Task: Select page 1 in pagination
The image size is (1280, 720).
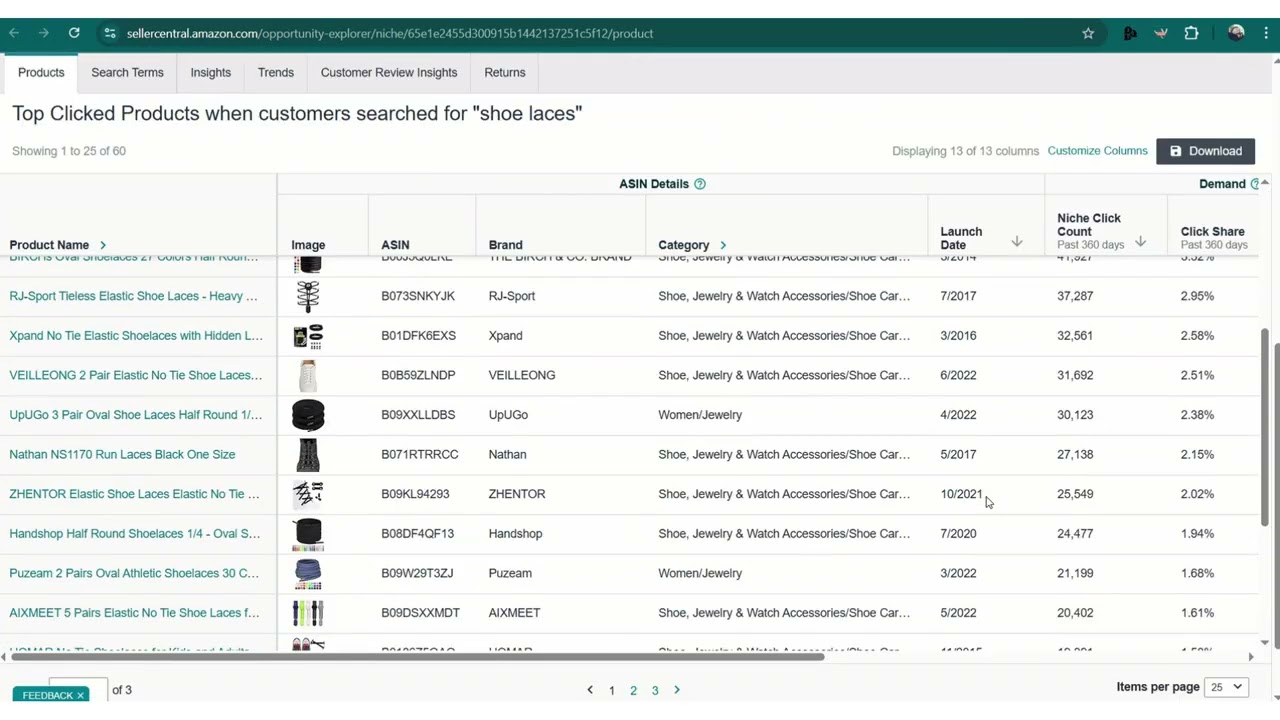Action: (x=611, y=690)
